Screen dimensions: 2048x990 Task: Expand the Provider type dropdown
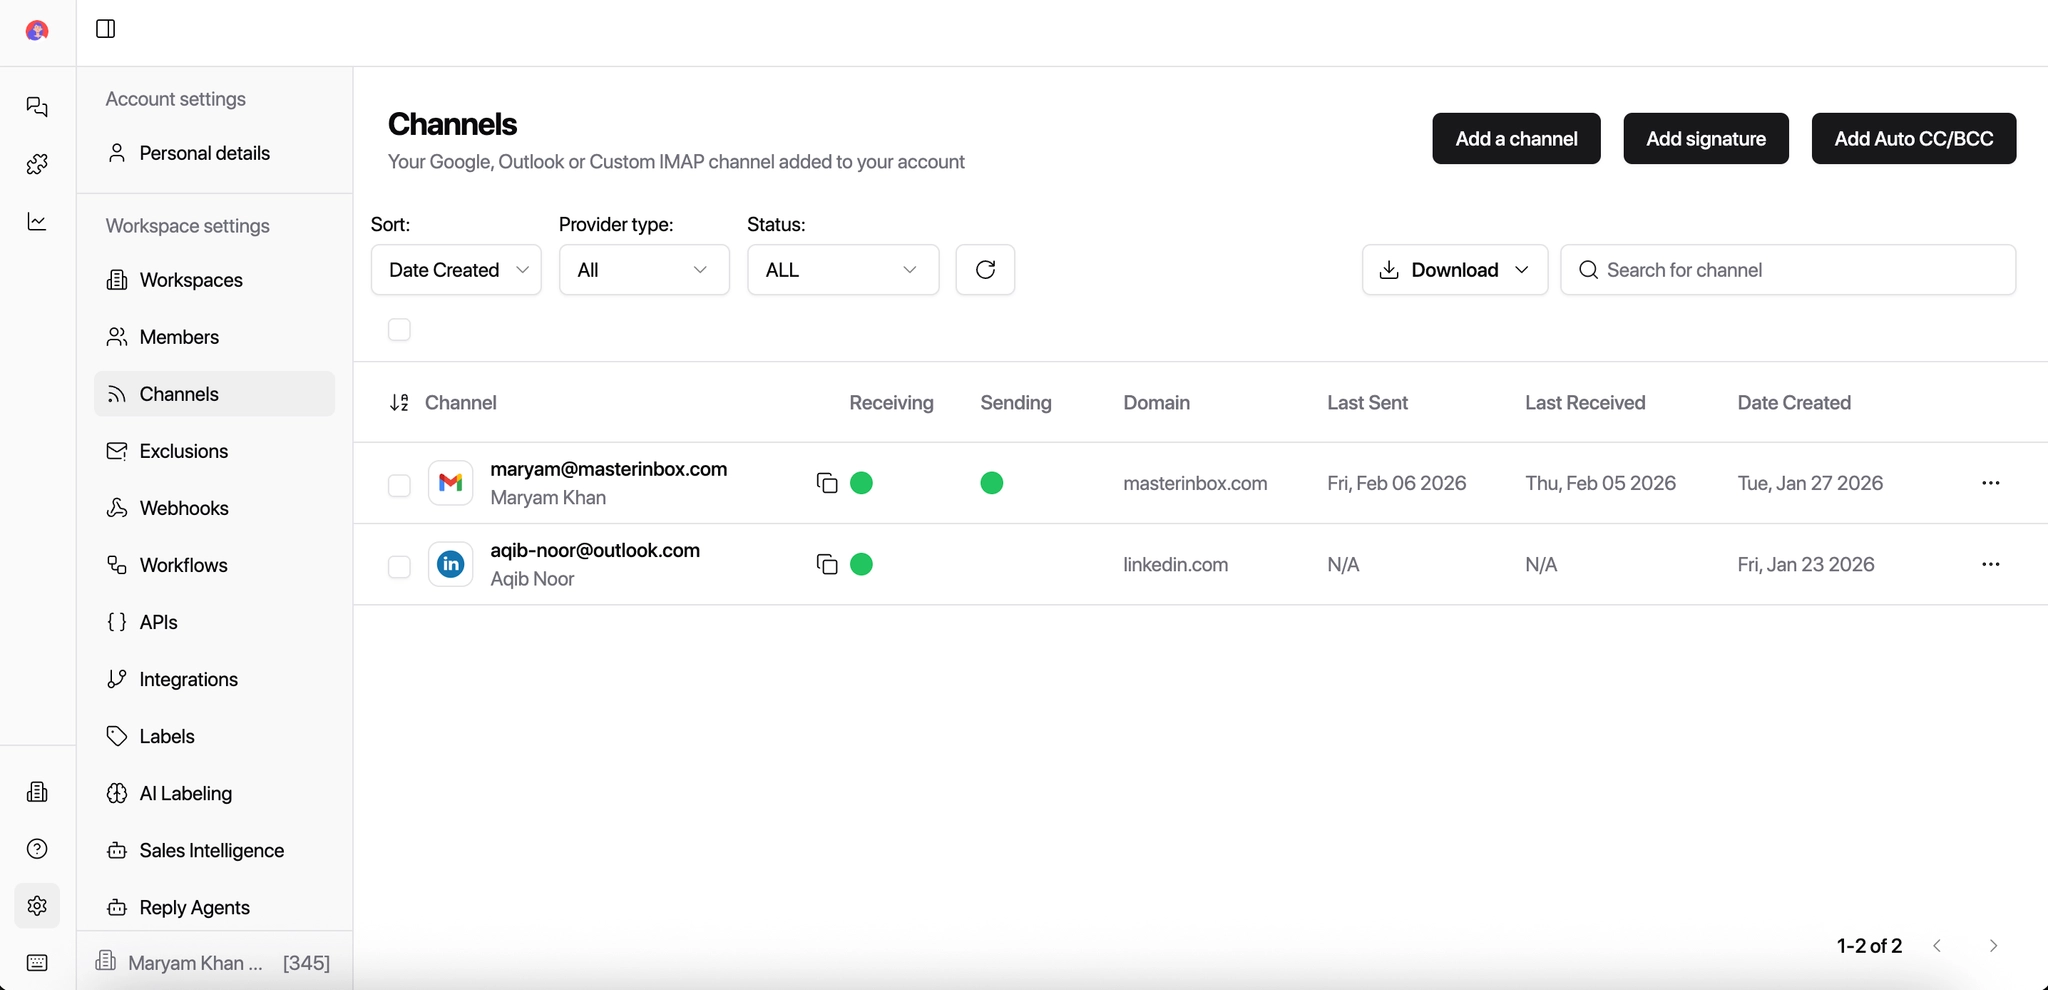643,270
